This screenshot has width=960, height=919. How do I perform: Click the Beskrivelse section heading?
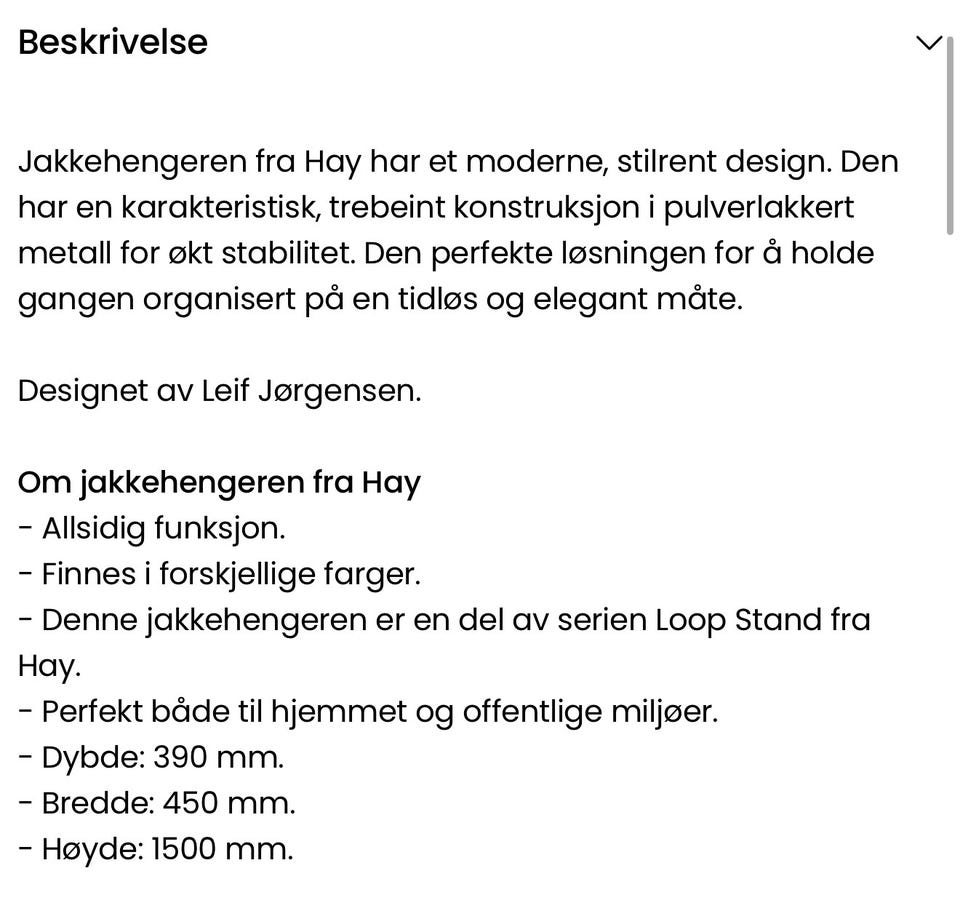(113, 42)
